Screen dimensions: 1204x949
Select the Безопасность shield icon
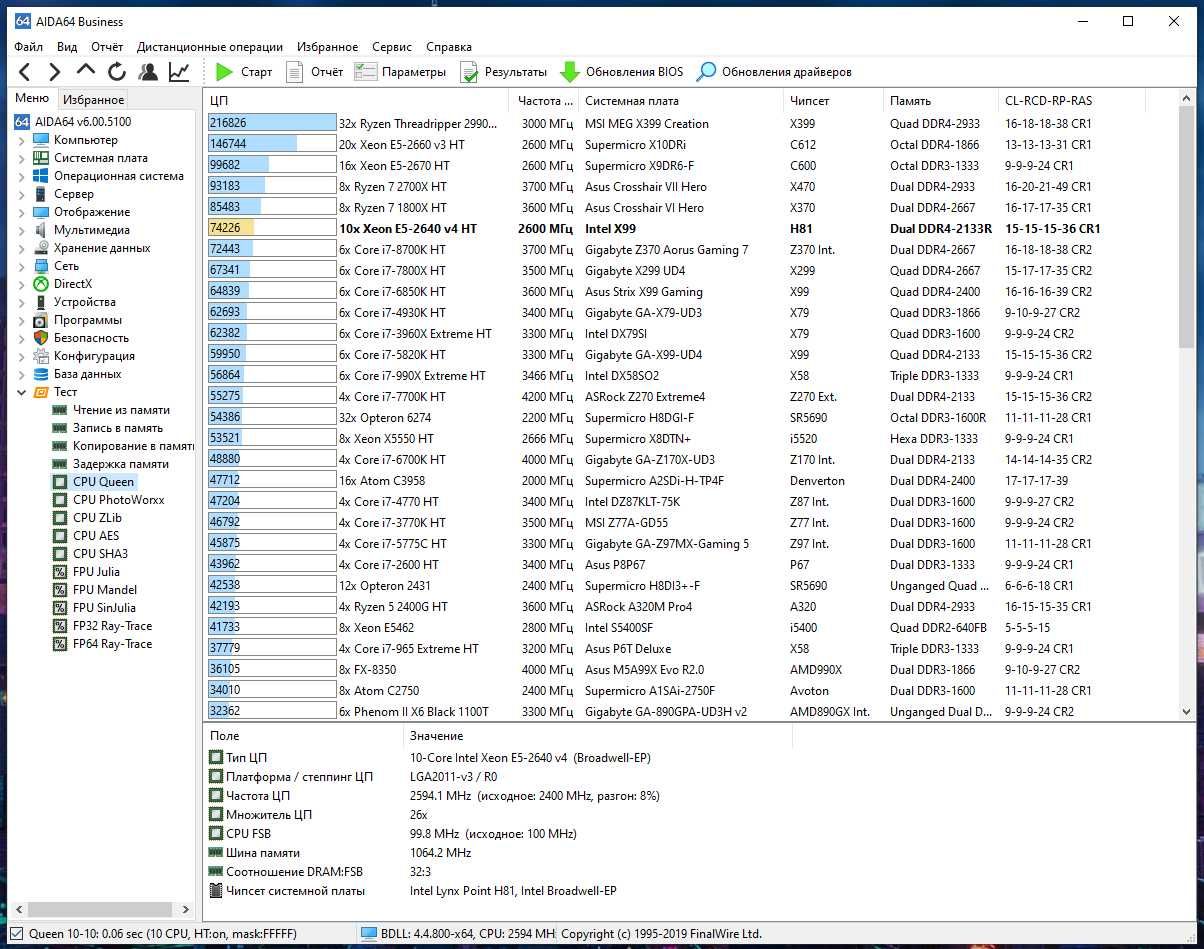pos(41,338)
